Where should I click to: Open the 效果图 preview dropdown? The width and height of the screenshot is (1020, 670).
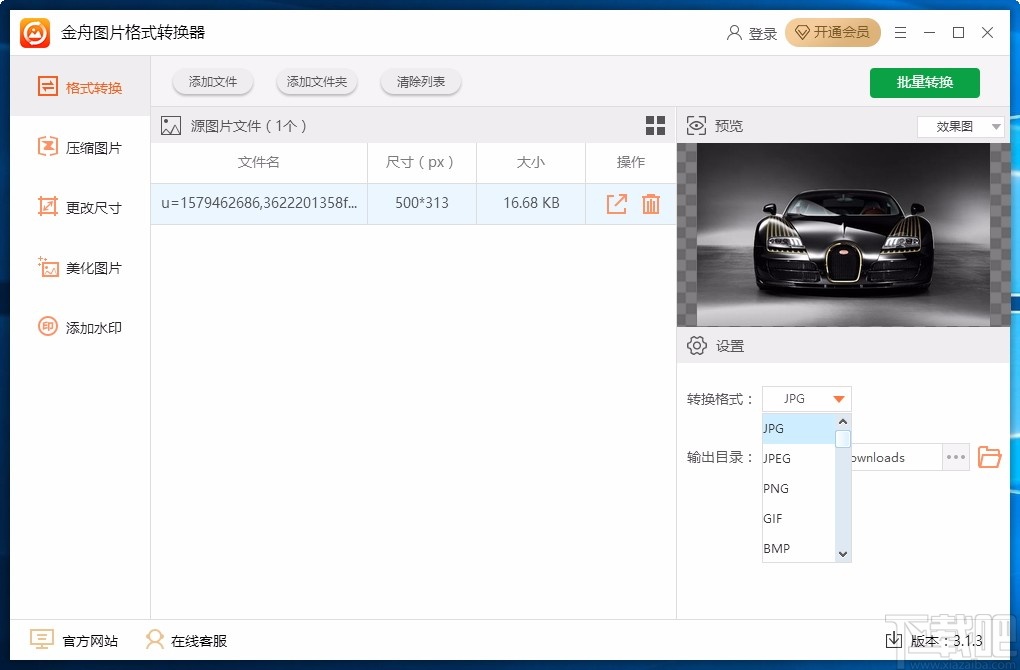click(x=959, y=126)
